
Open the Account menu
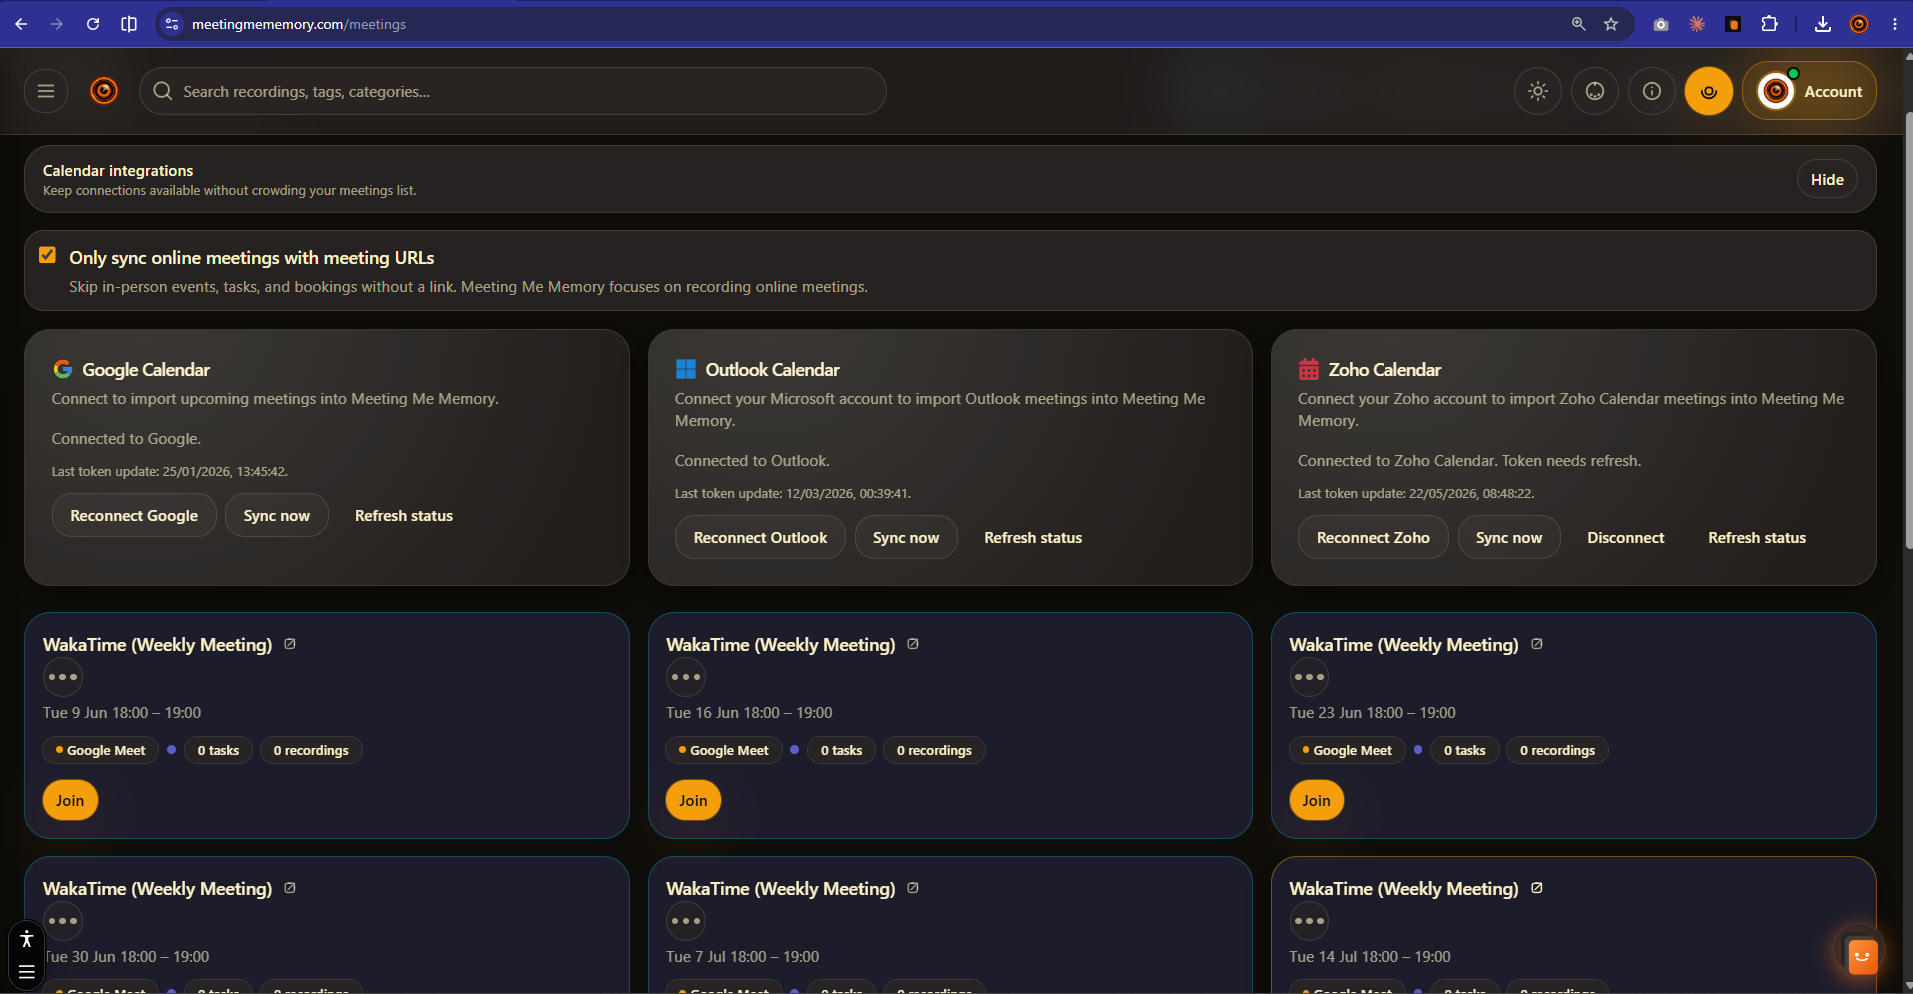[x=1809, y=91]
